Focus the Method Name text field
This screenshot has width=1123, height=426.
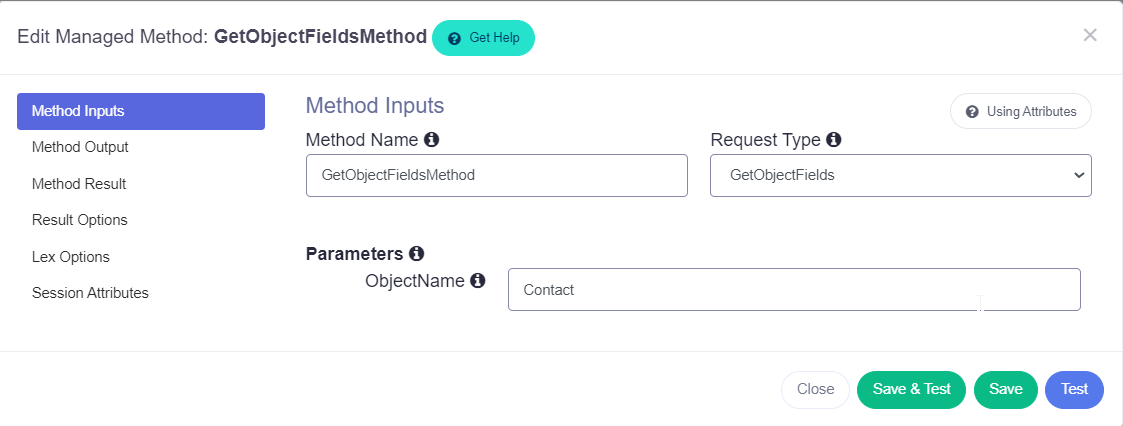click(496, 175)
